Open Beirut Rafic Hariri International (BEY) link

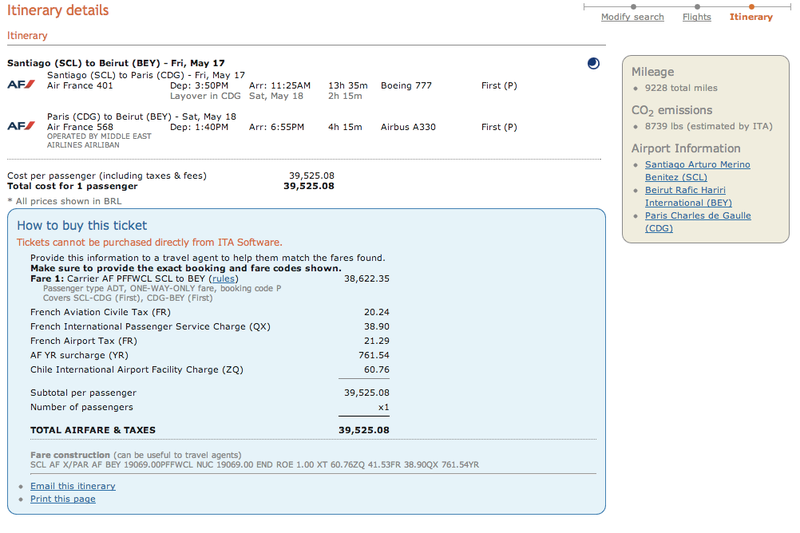(x=688, y=196)
